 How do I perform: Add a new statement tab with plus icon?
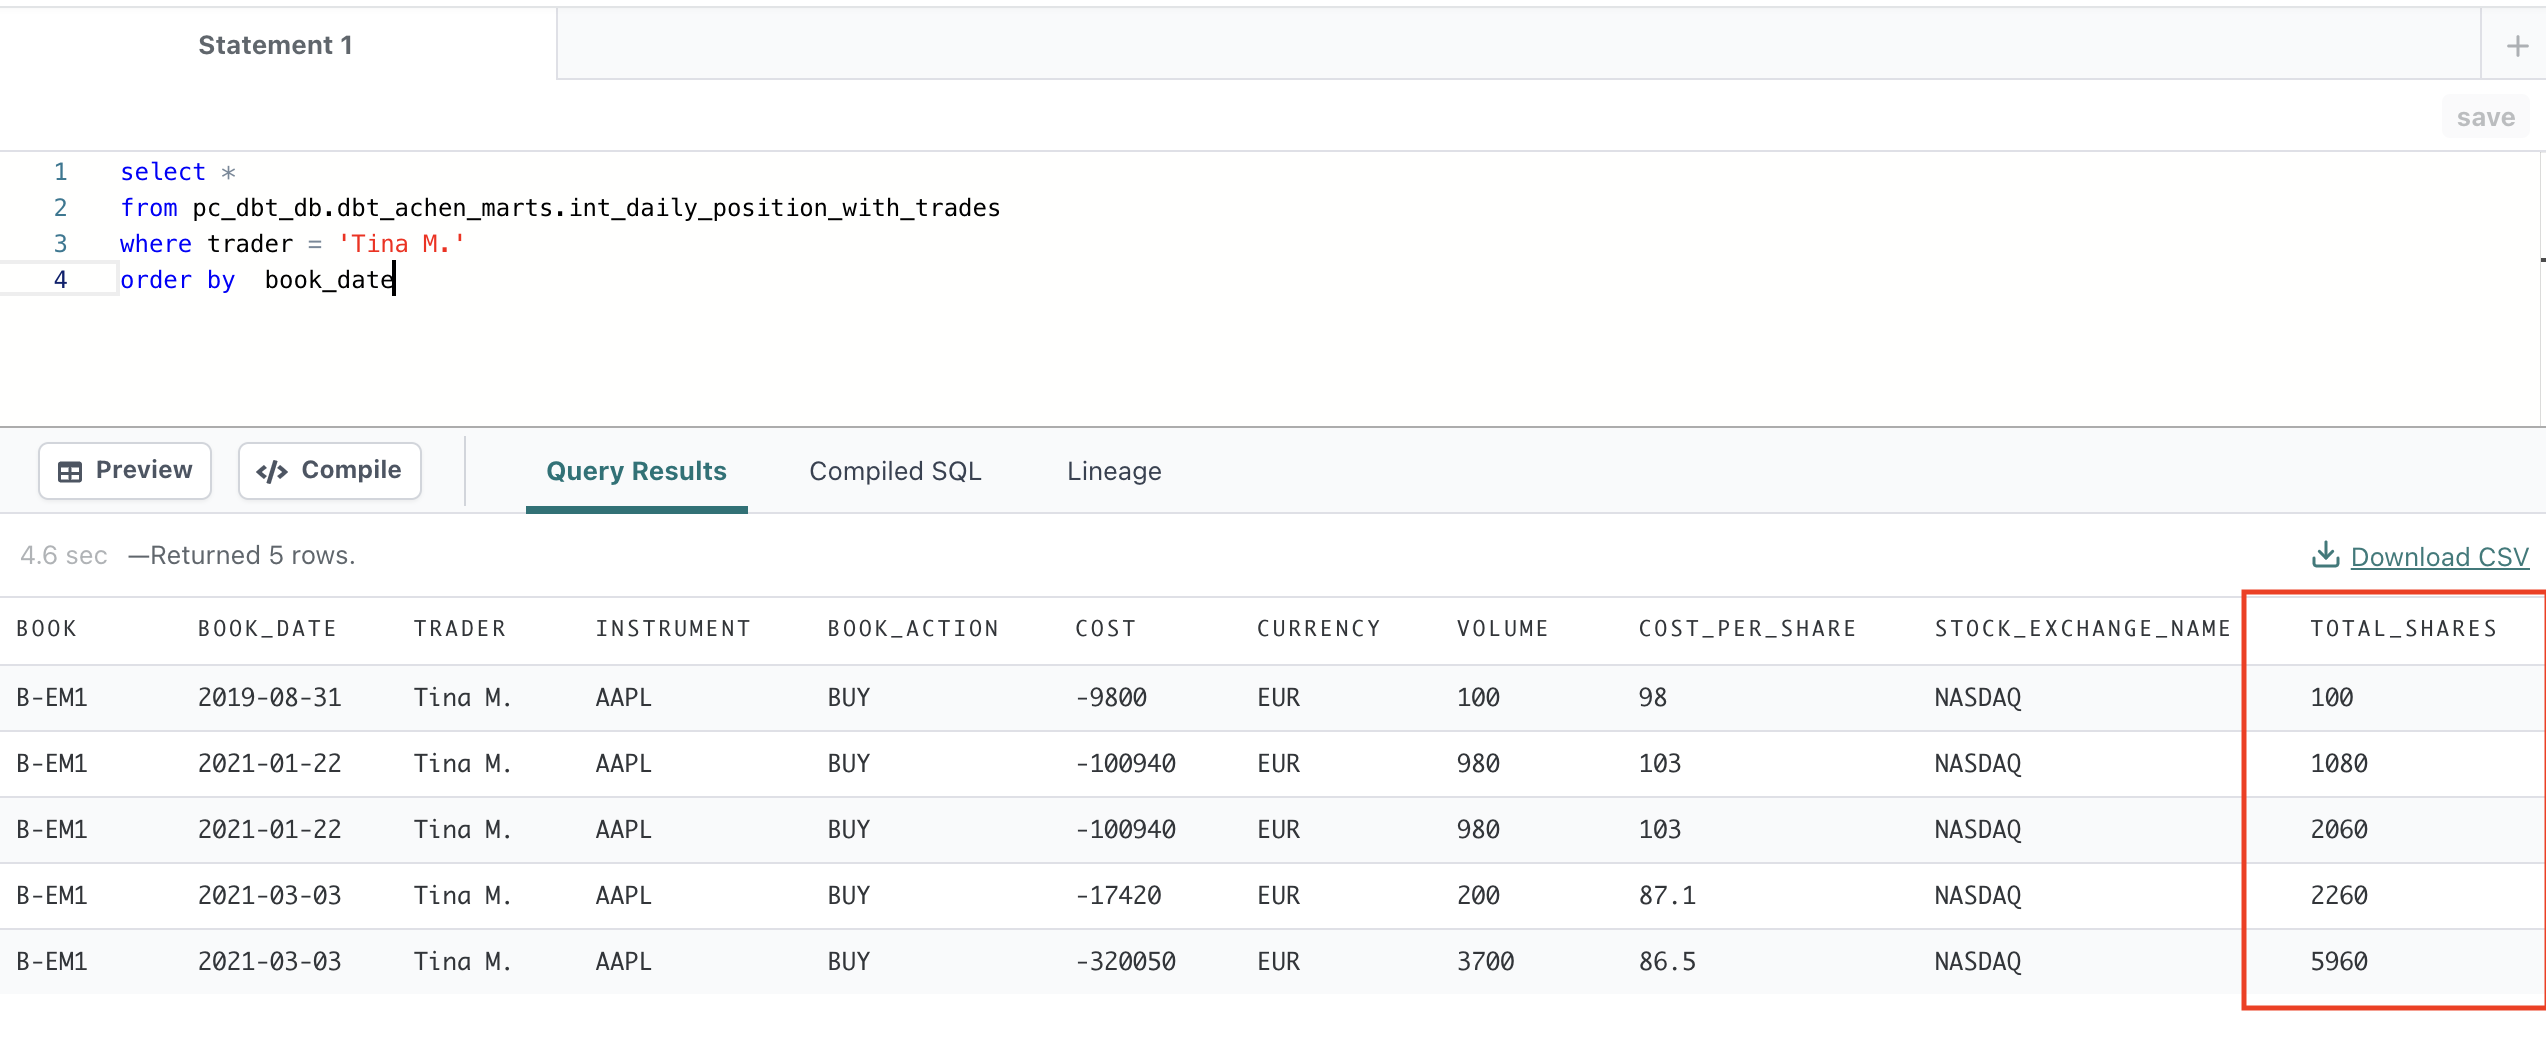click(2516, 46)
